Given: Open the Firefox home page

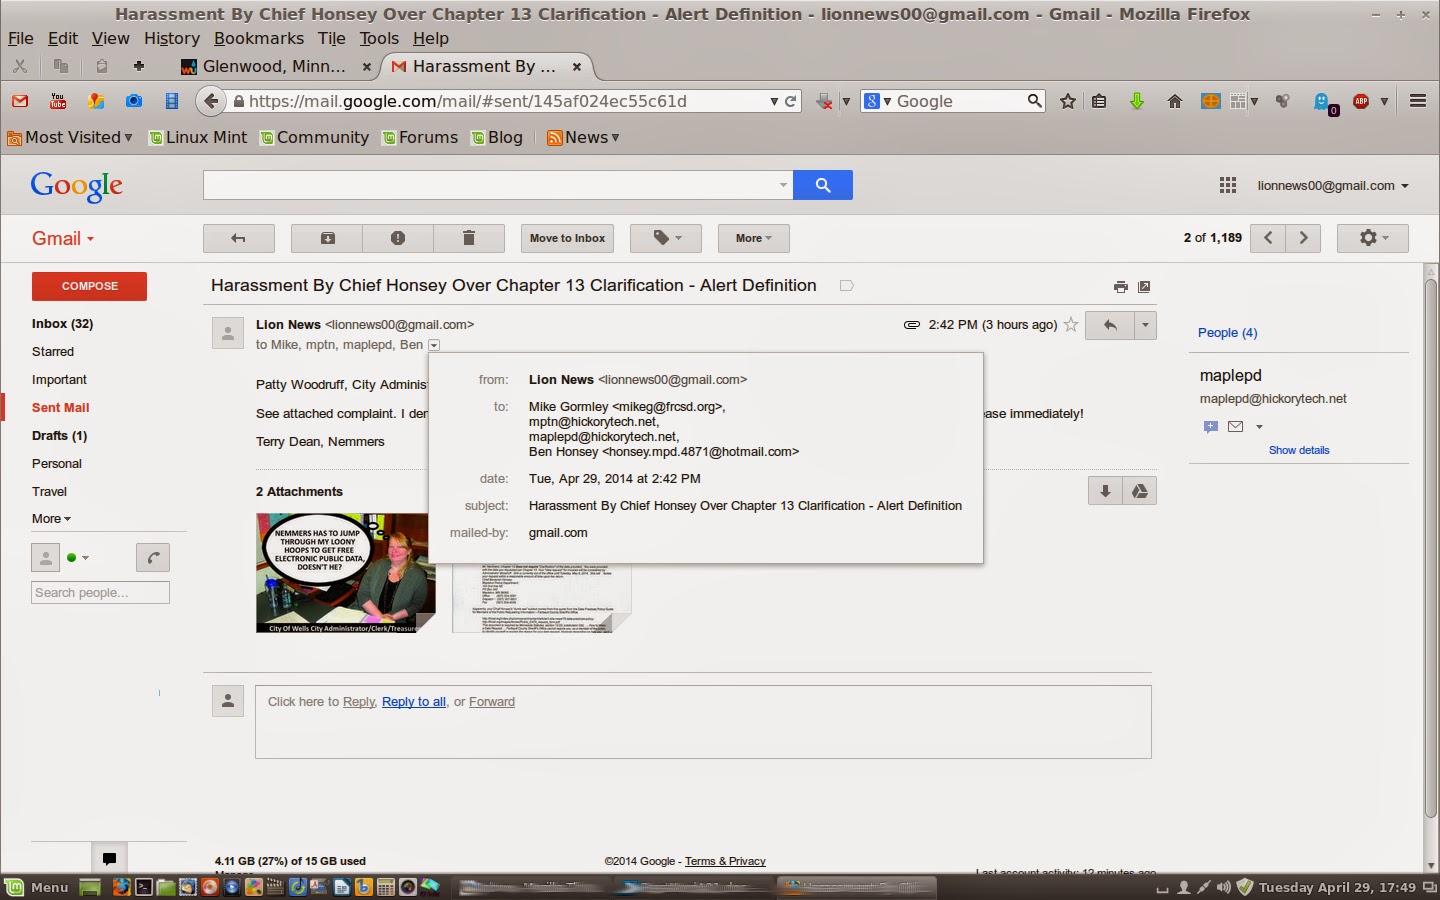Looking at the screenshot, I should point(1175,101).
